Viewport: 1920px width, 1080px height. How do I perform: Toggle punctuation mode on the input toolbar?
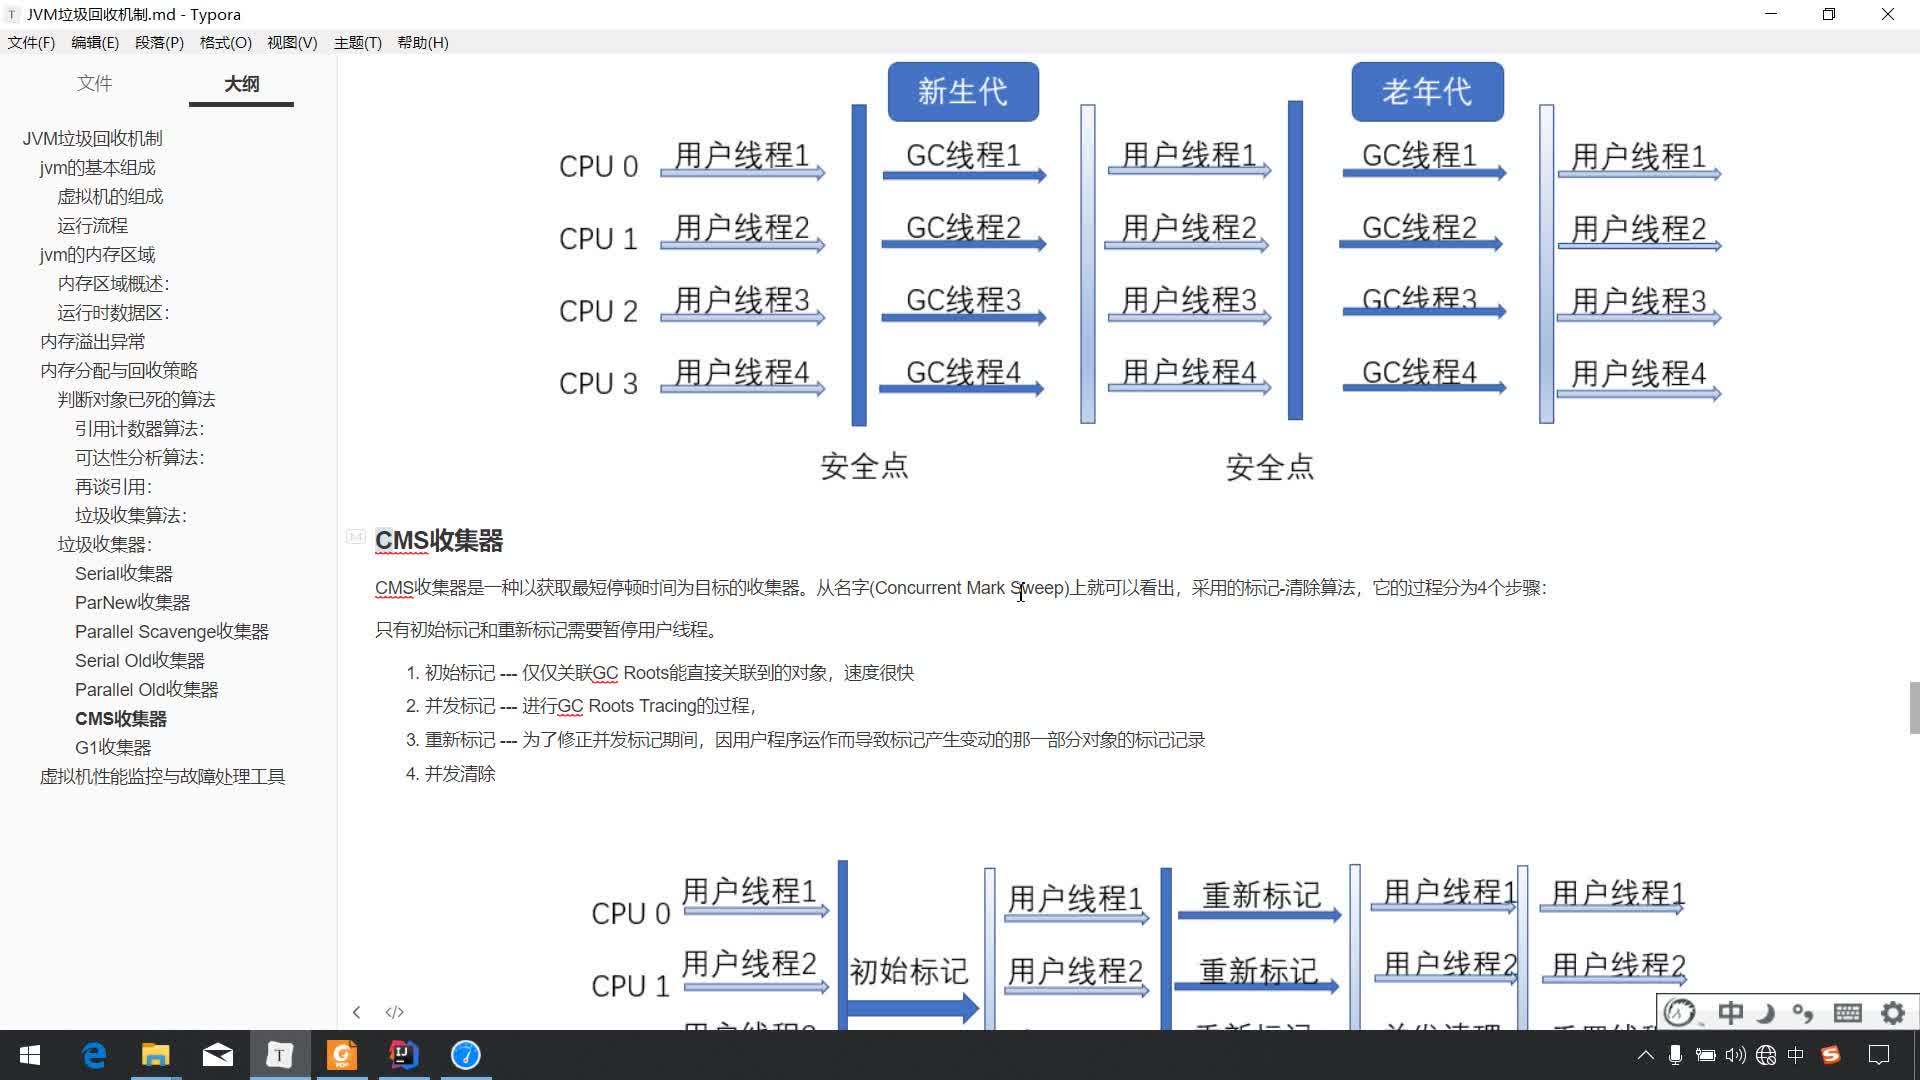pos(1804,1012)
